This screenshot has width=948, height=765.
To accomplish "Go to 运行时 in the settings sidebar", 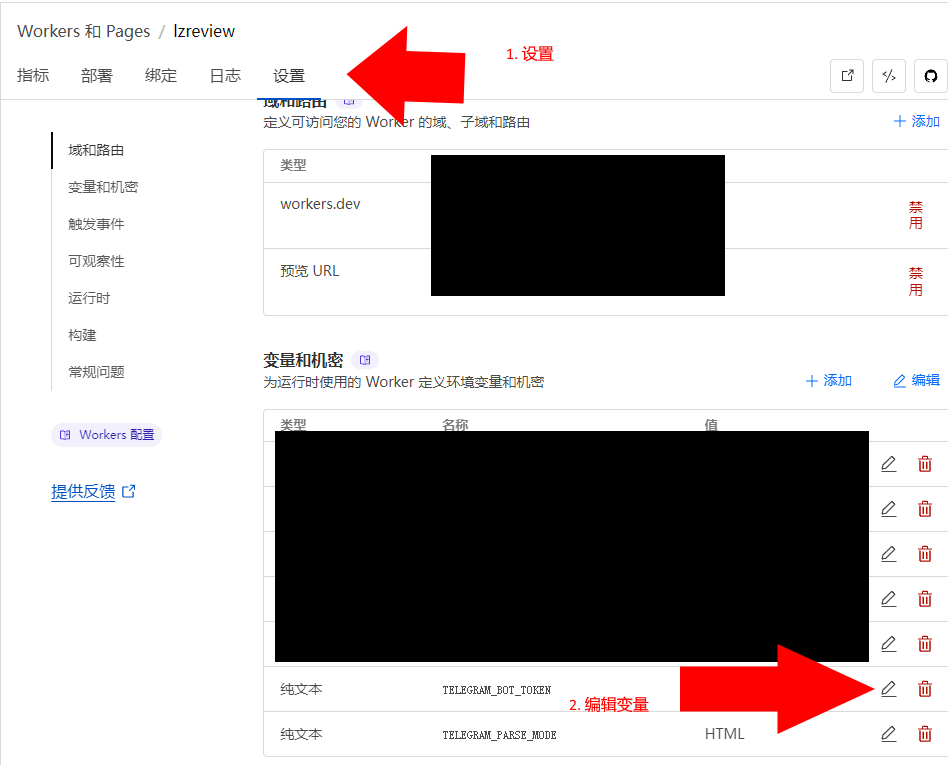I will [89, 298].
